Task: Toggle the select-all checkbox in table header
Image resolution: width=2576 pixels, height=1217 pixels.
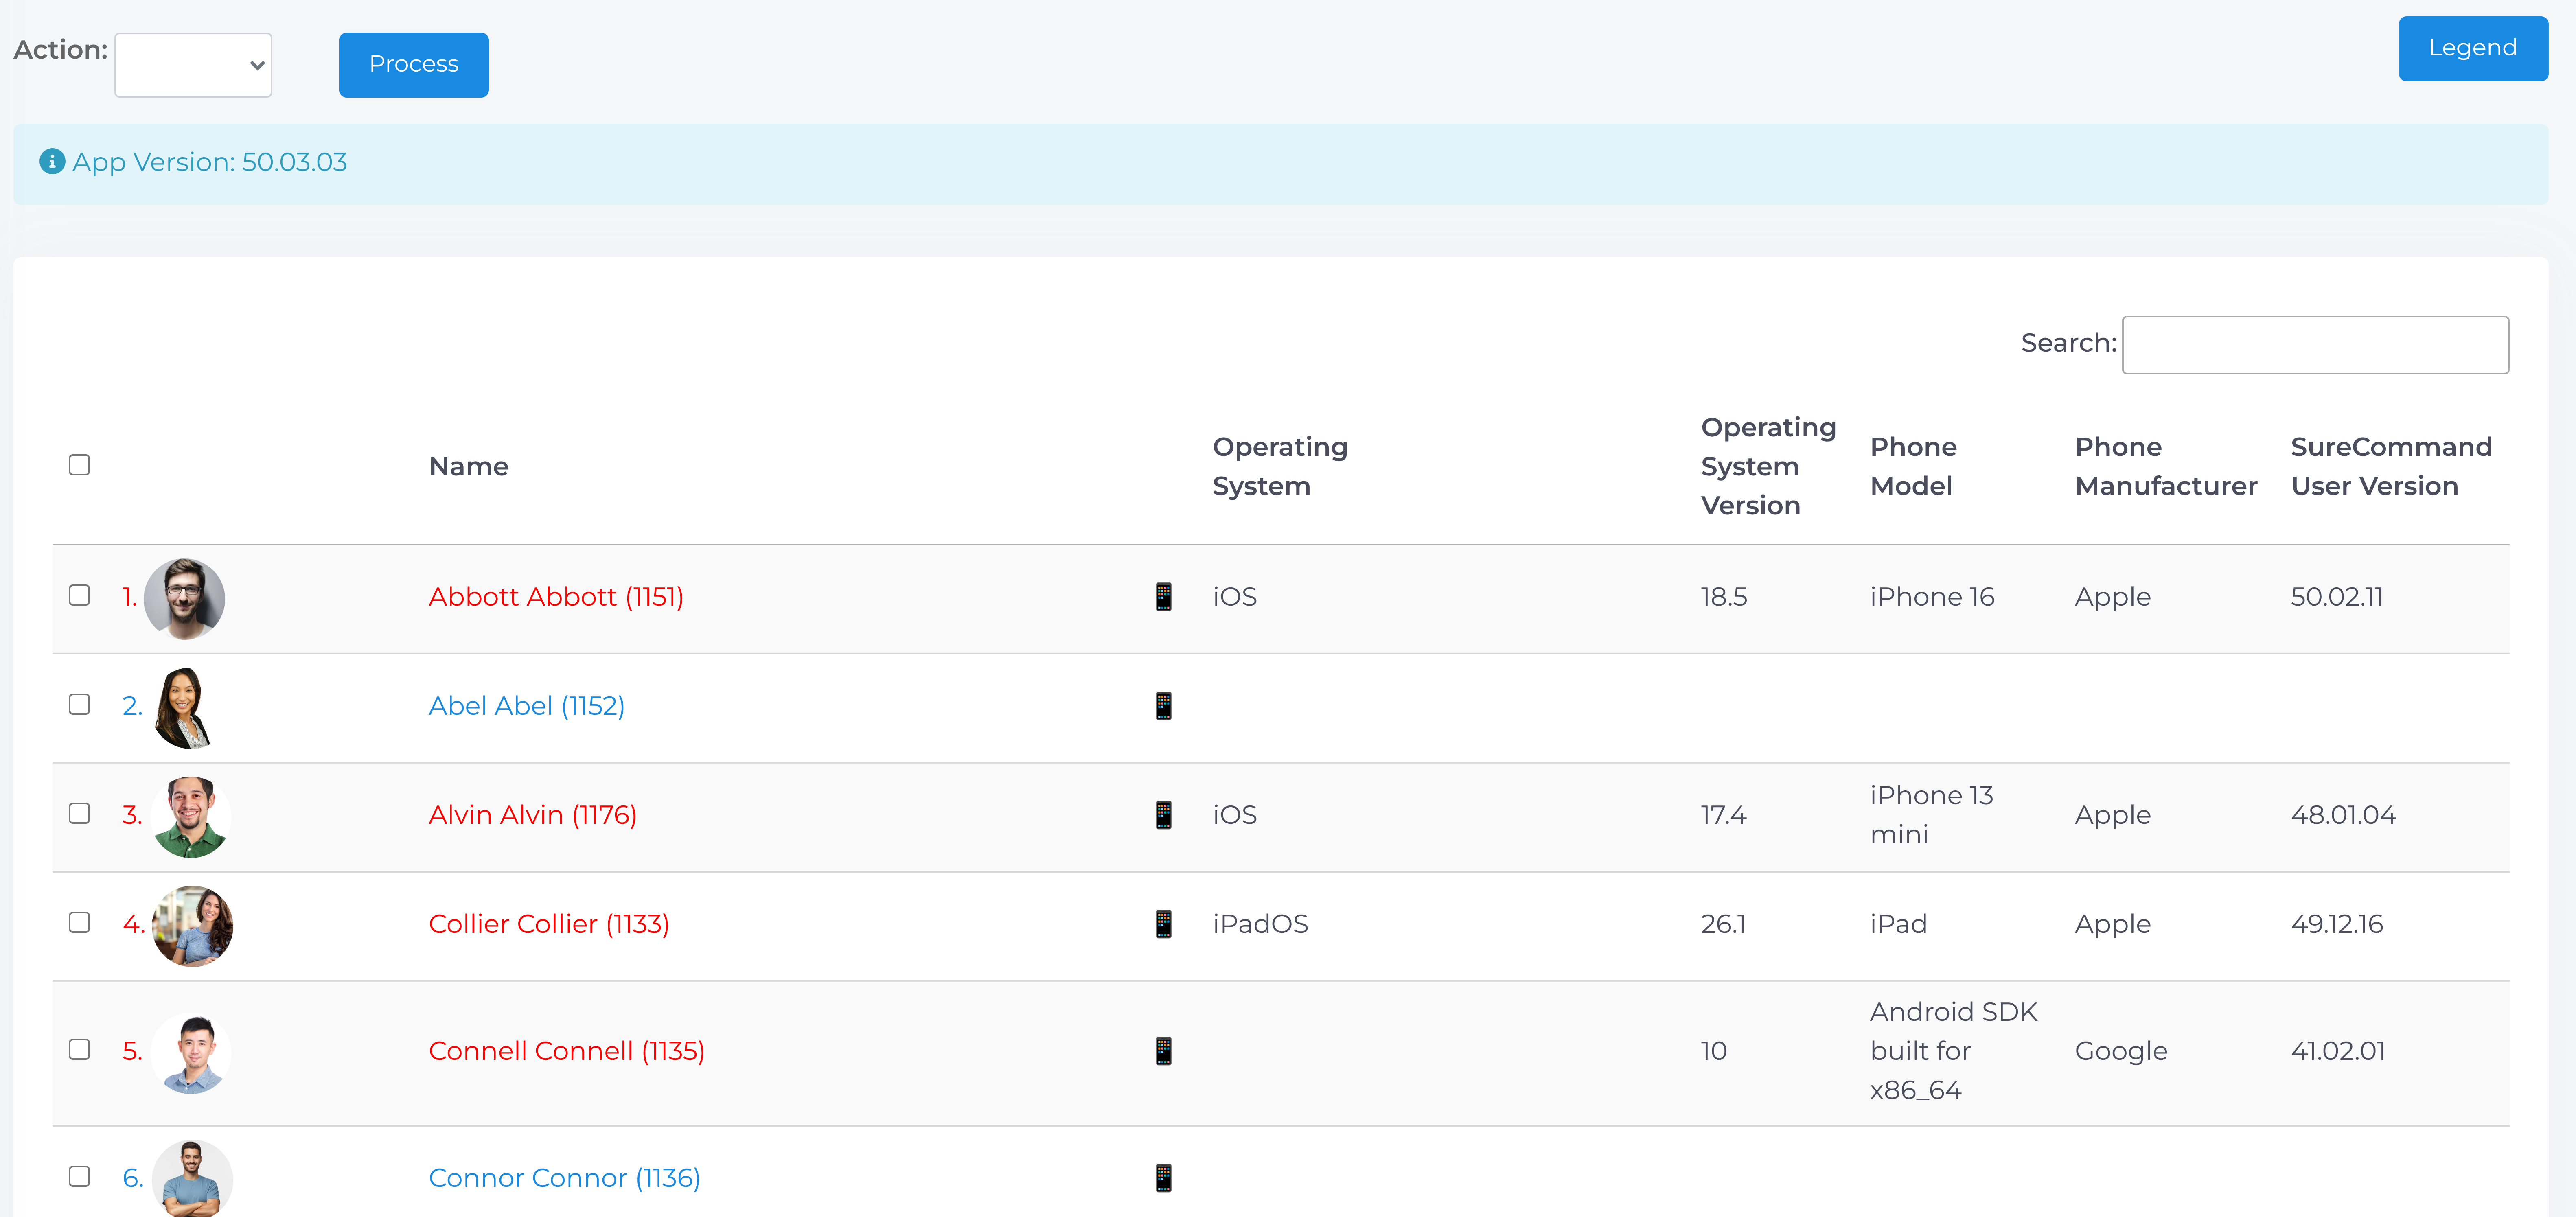Action: tap(79, 465)
